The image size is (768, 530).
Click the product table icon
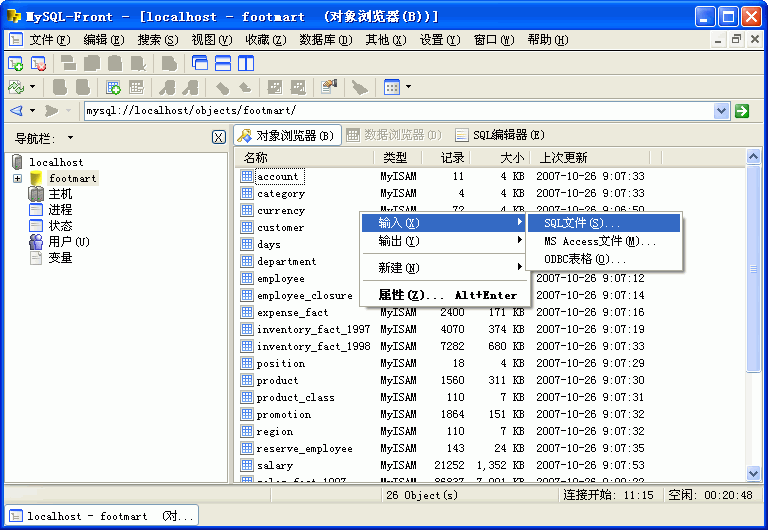pyautogui.click(x=247, y=380)
